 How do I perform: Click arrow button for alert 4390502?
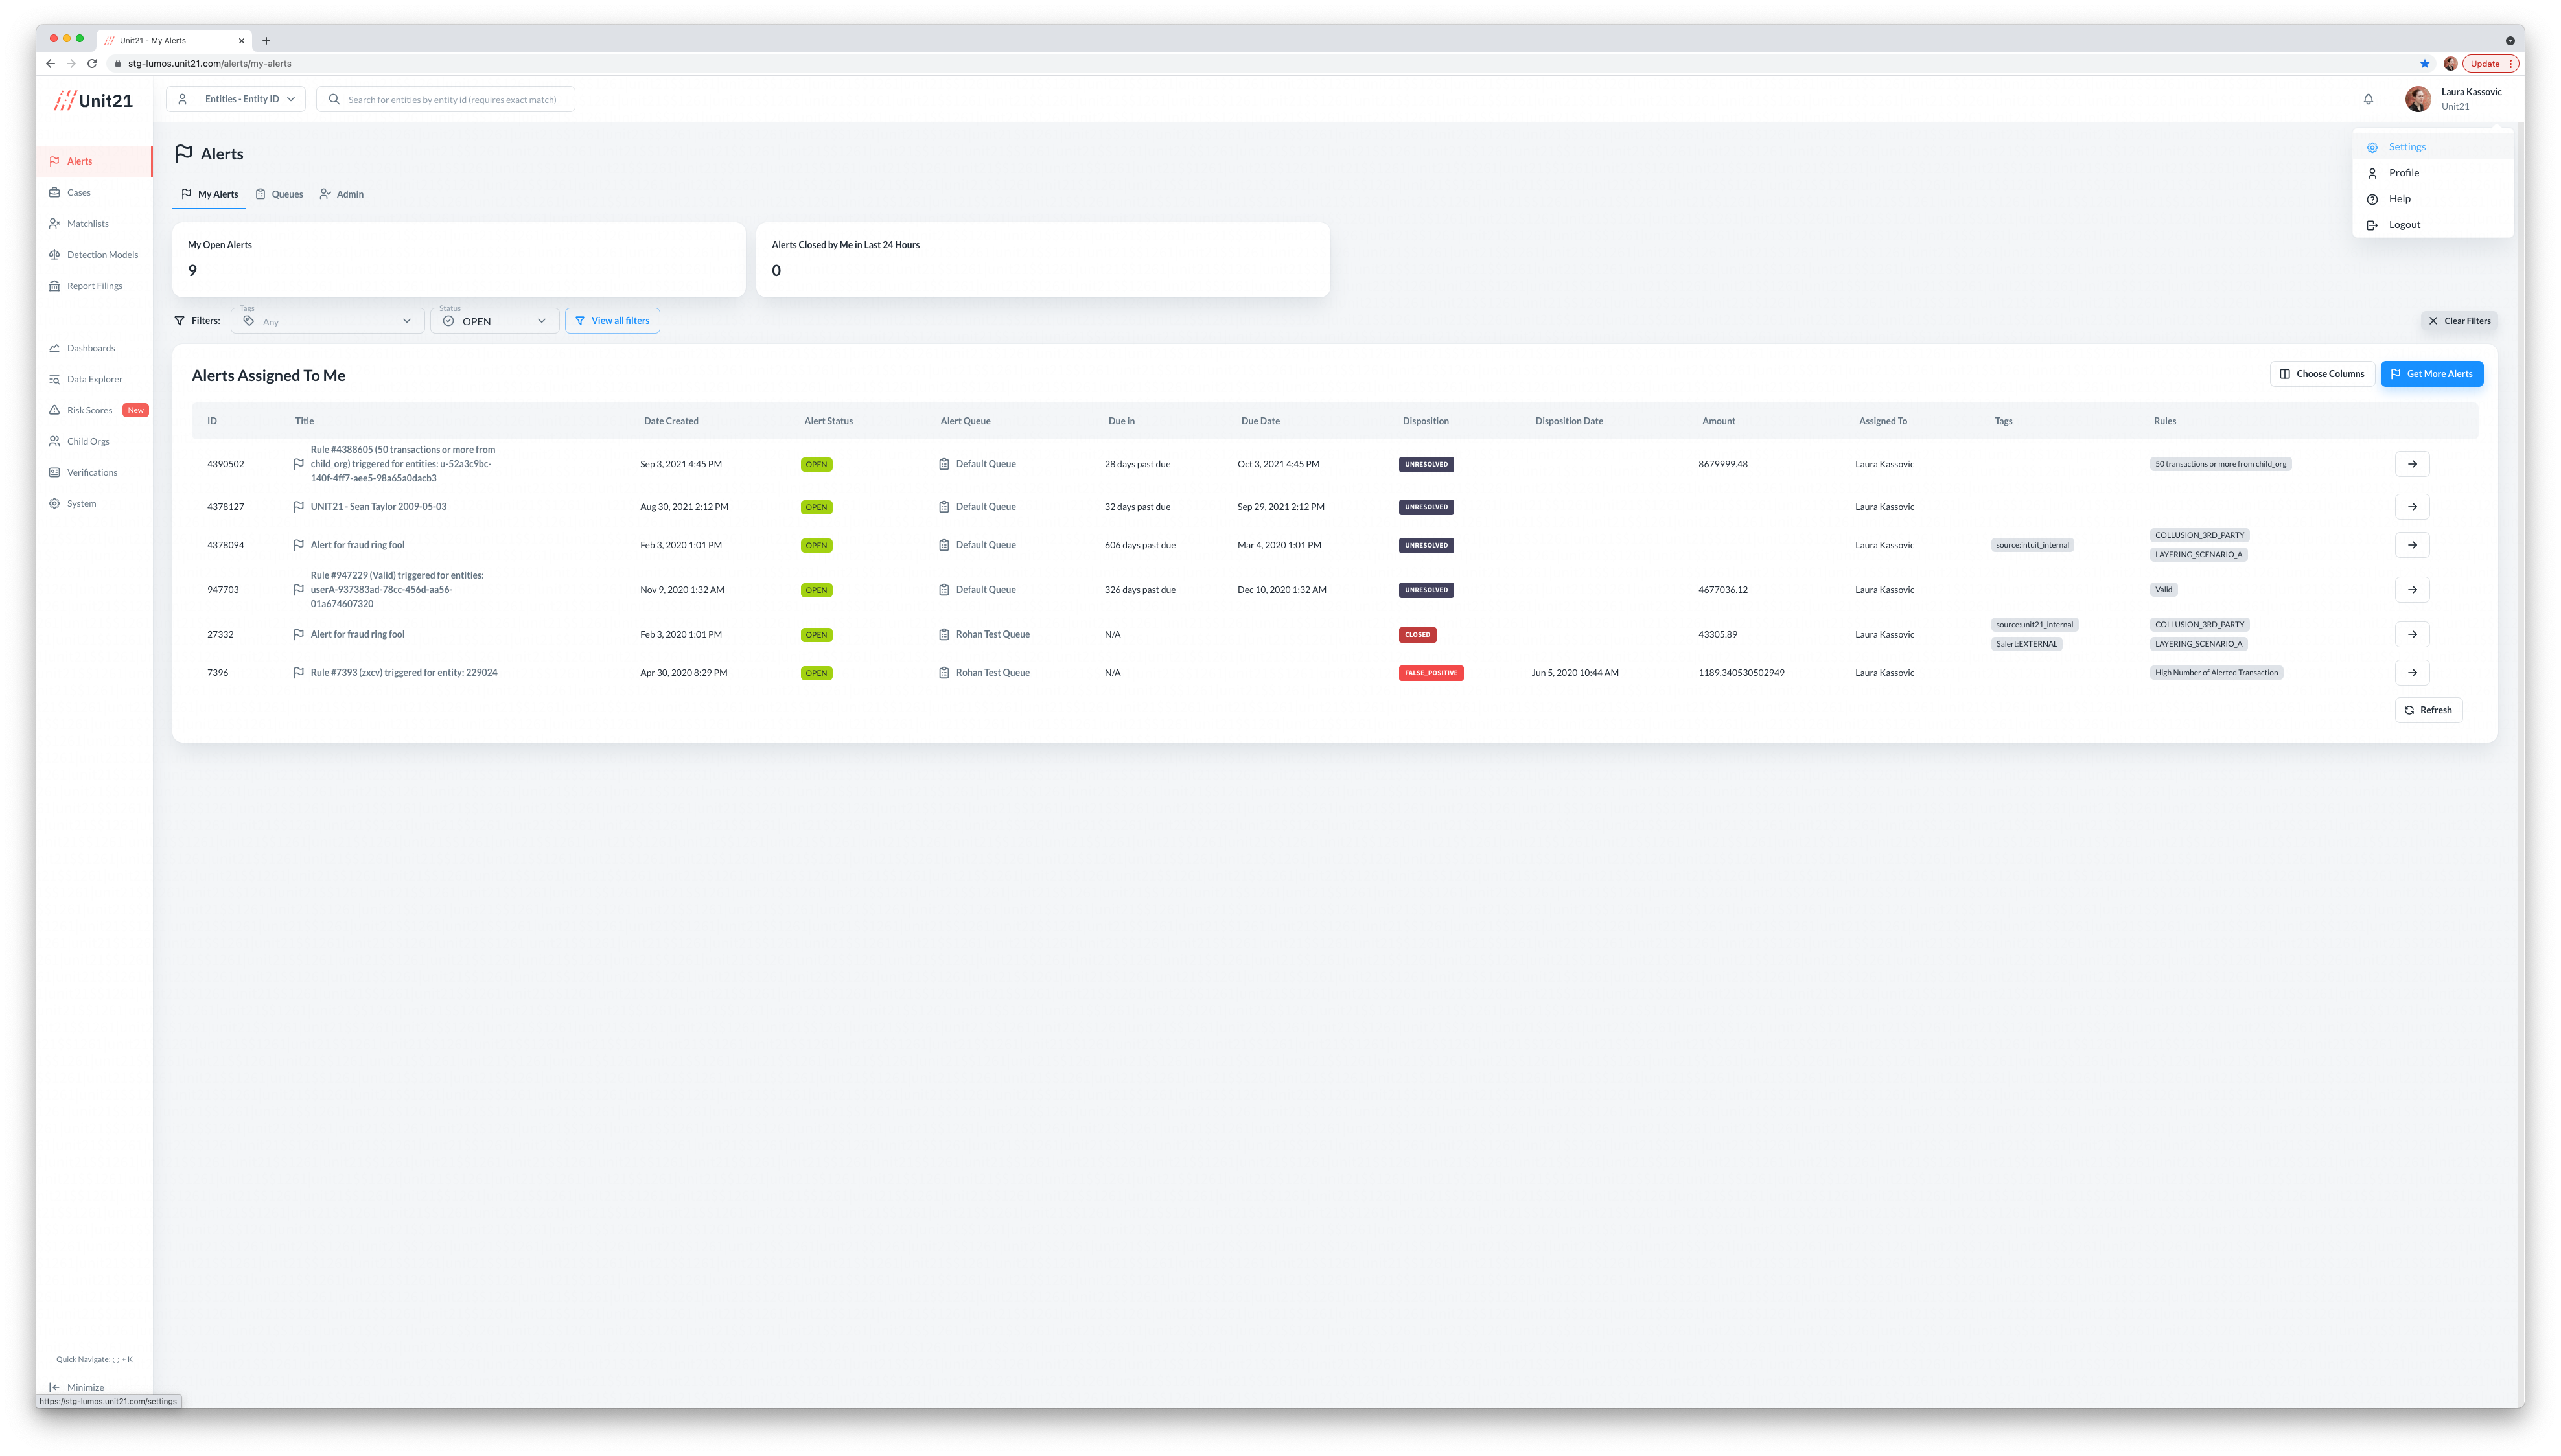point(2412,464)
